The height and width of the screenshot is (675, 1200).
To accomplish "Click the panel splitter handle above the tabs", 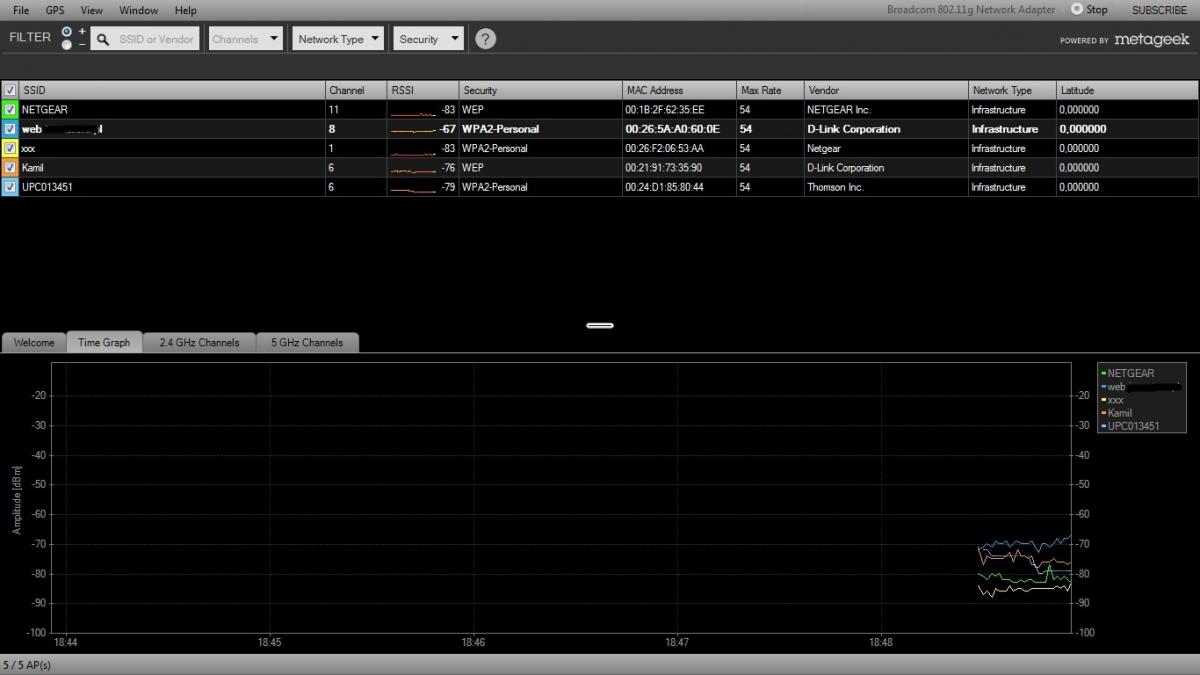I will coord(600,325).
